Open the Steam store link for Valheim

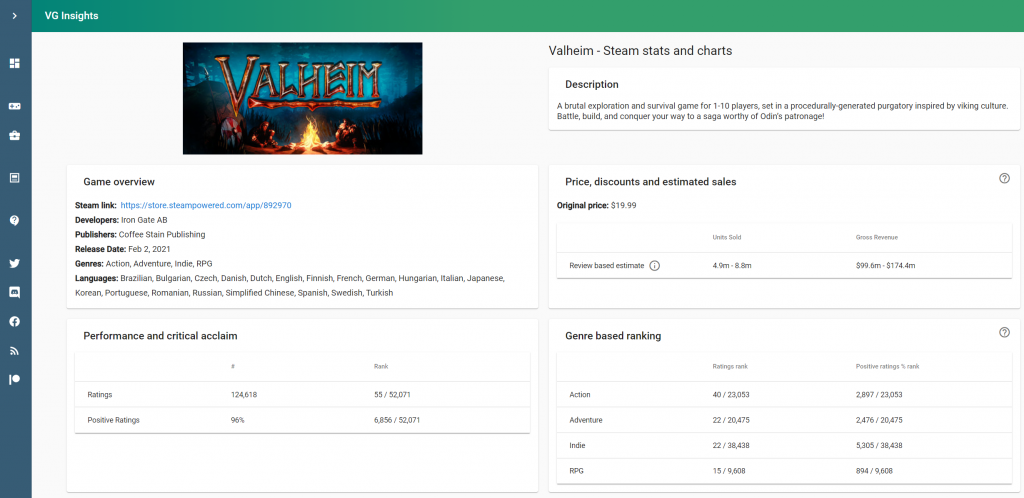206,205
